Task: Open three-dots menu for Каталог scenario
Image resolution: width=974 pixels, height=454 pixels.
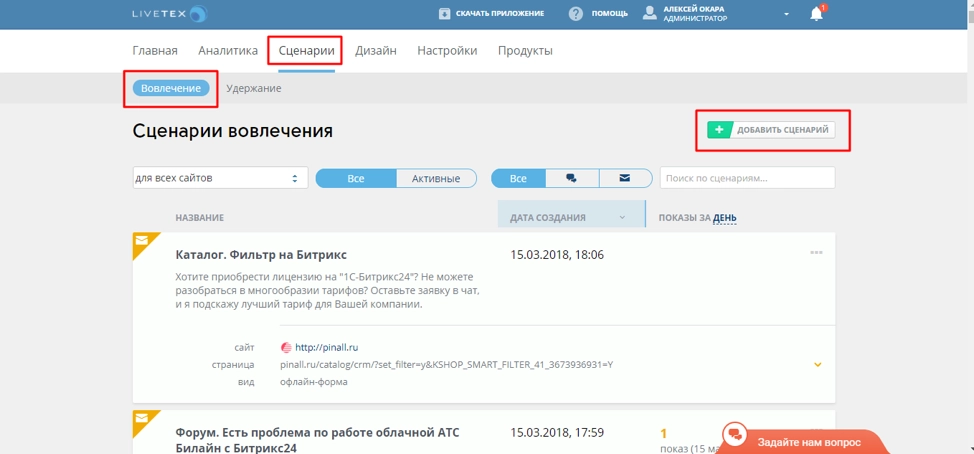Action: [816, 253]
